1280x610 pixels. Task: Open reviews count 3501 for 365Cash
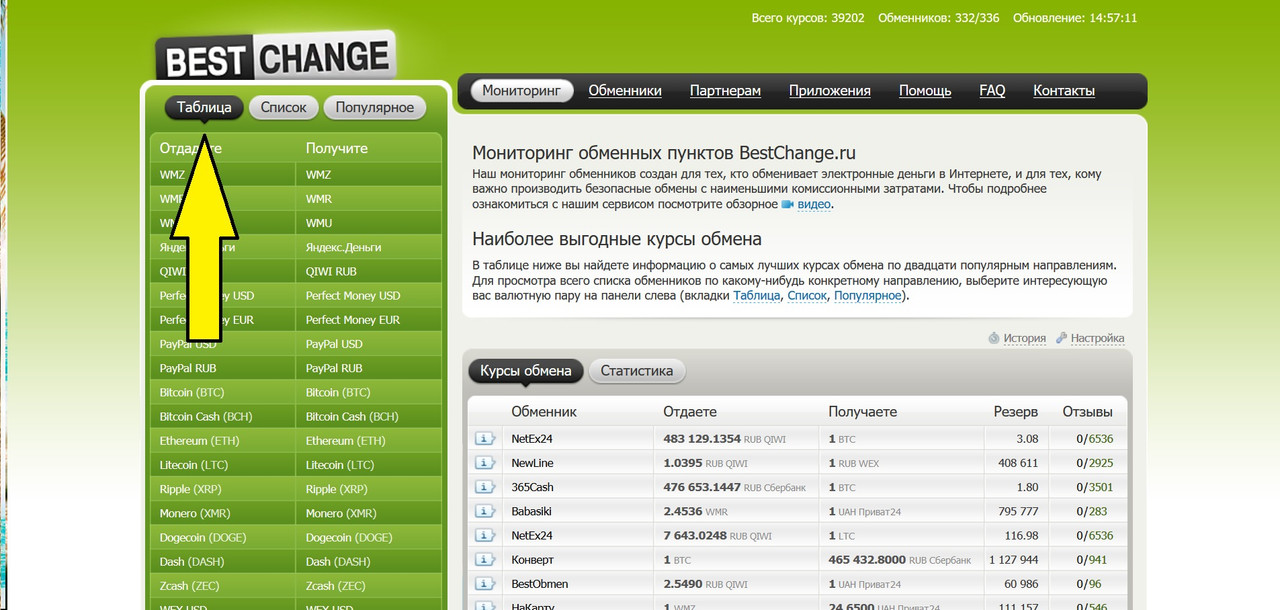tap(1101, 487)
